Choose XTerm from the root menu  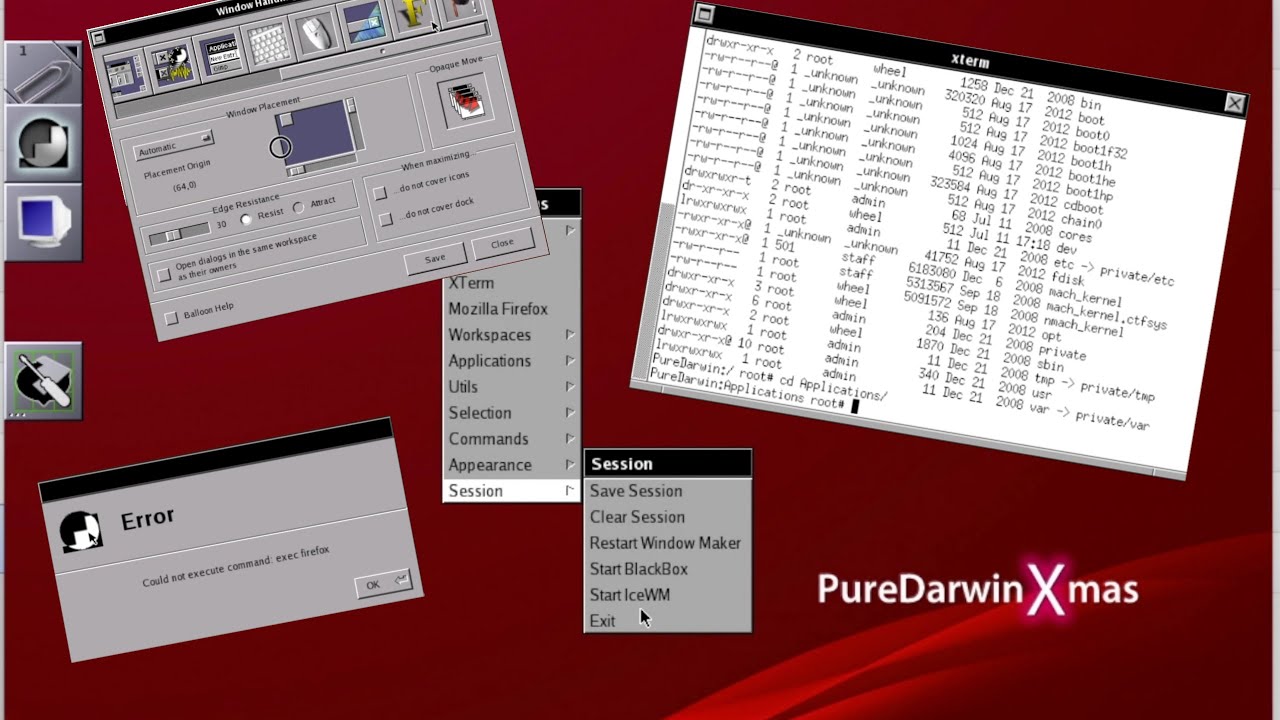[511, 283]
